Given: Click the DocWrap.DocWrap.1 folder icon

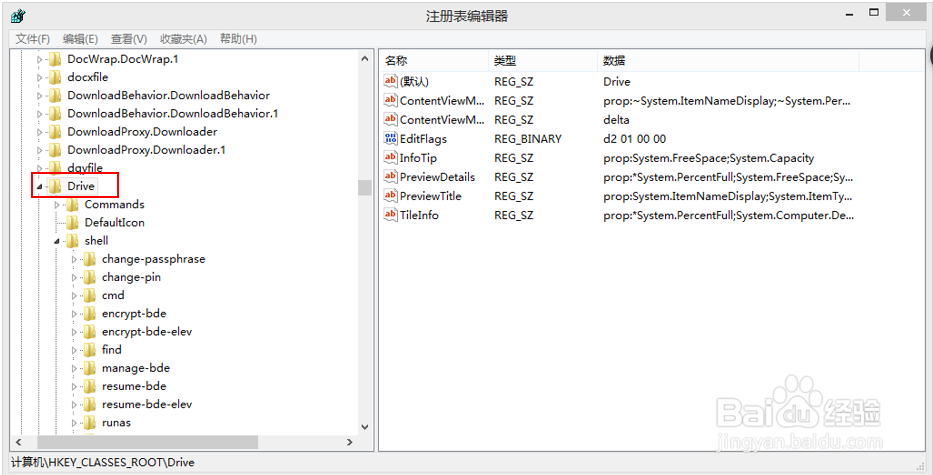Looking at the screenshot, I should click(x=55, y=59).
